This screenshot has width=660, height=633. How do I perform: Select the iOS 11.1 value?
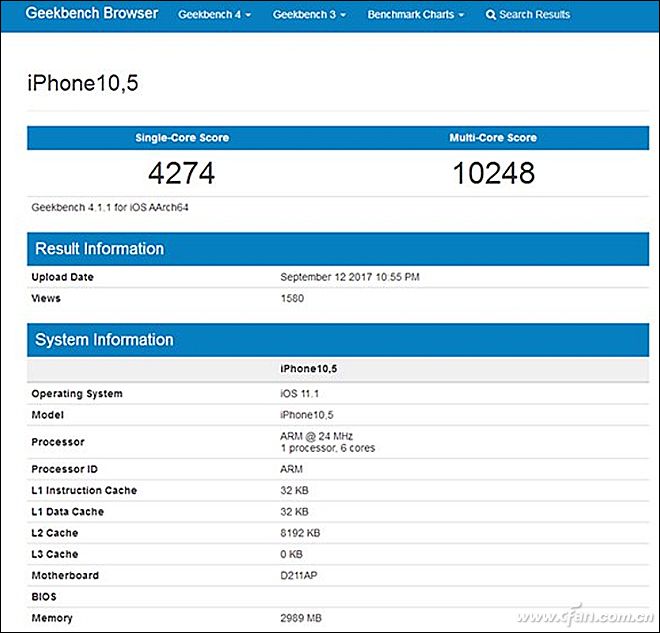coord(299,394)
